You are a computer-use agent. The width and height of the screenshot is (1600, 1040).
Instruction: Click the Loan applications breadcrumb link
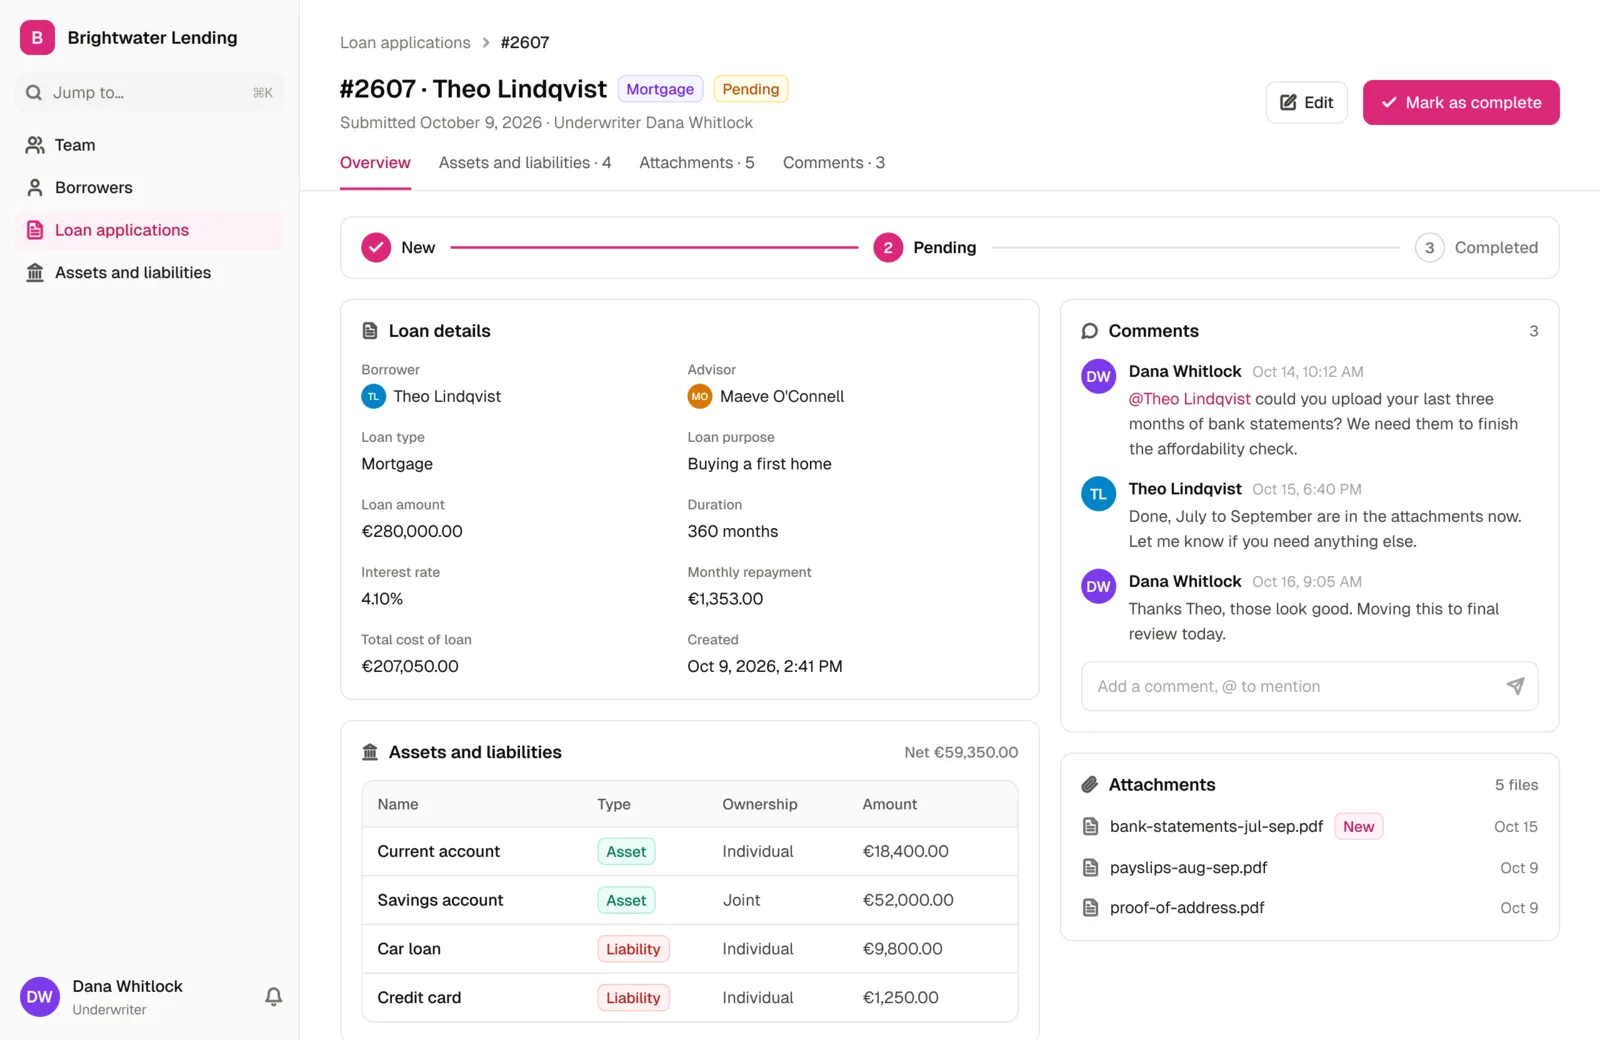click(x=405, y=43)
